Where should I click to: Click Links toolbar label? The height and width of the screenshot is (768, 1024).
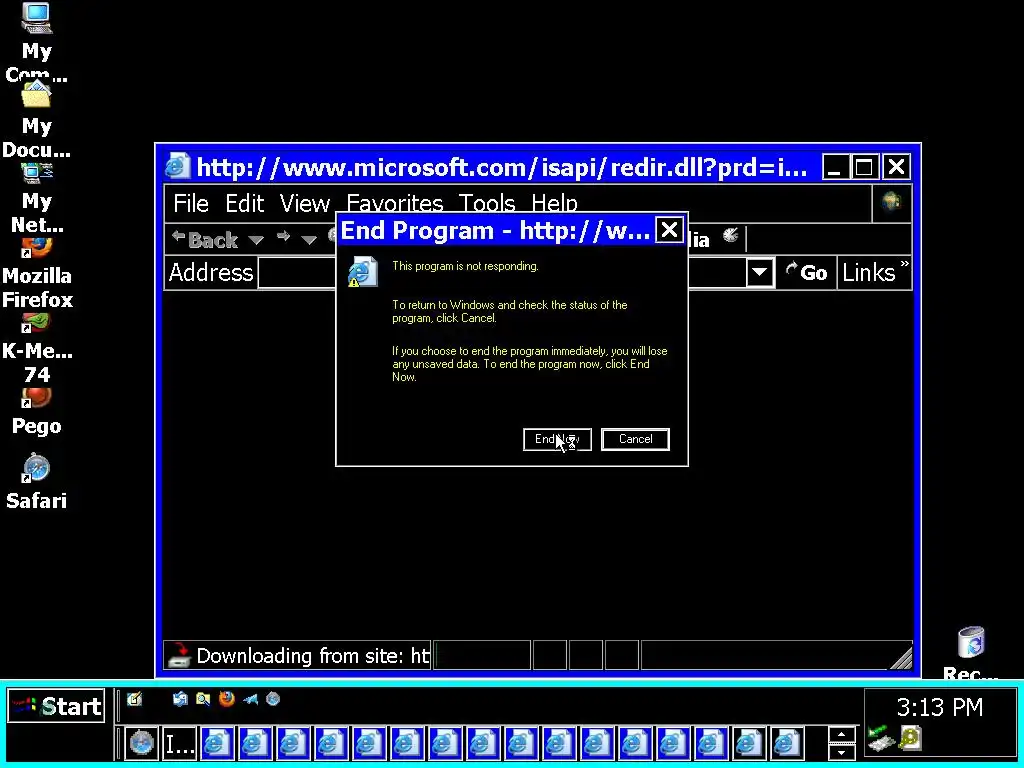pos(868,272)
